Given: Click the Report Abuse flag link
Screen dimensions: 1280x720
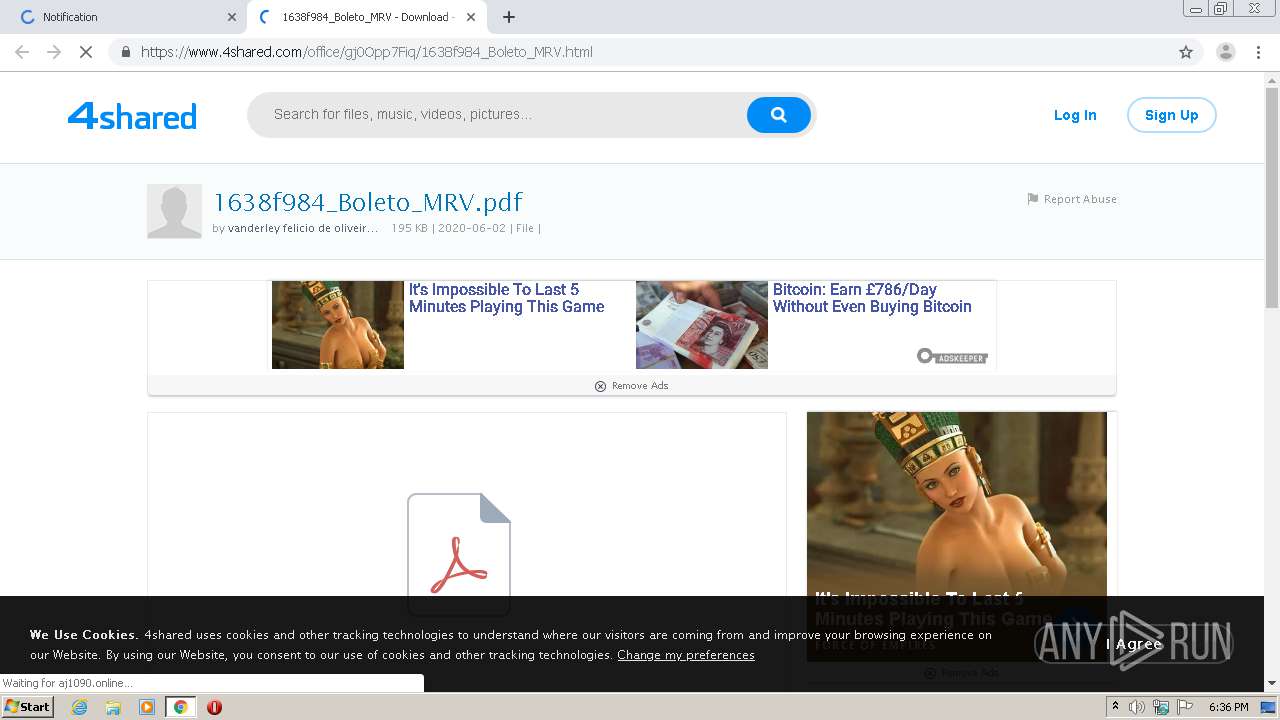Looking at the screenshot, I should click(x=1072, y=199).
